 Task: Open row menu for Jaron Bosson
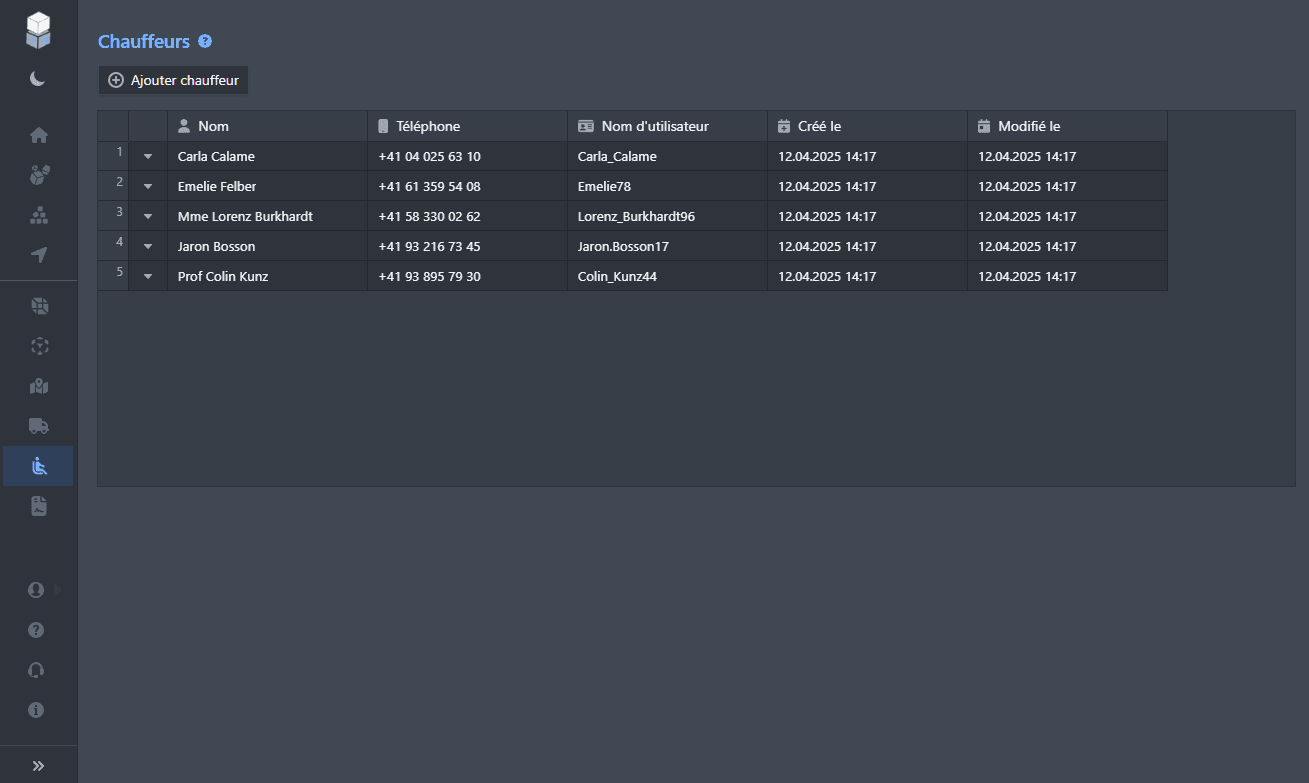coord(148,247)
